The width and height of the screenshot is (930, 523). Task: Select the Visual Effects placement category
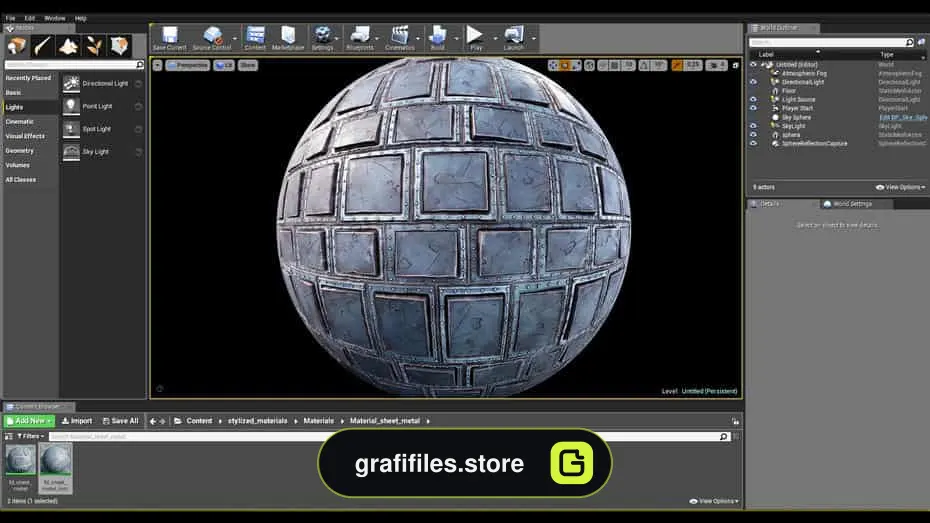[25, 136]
